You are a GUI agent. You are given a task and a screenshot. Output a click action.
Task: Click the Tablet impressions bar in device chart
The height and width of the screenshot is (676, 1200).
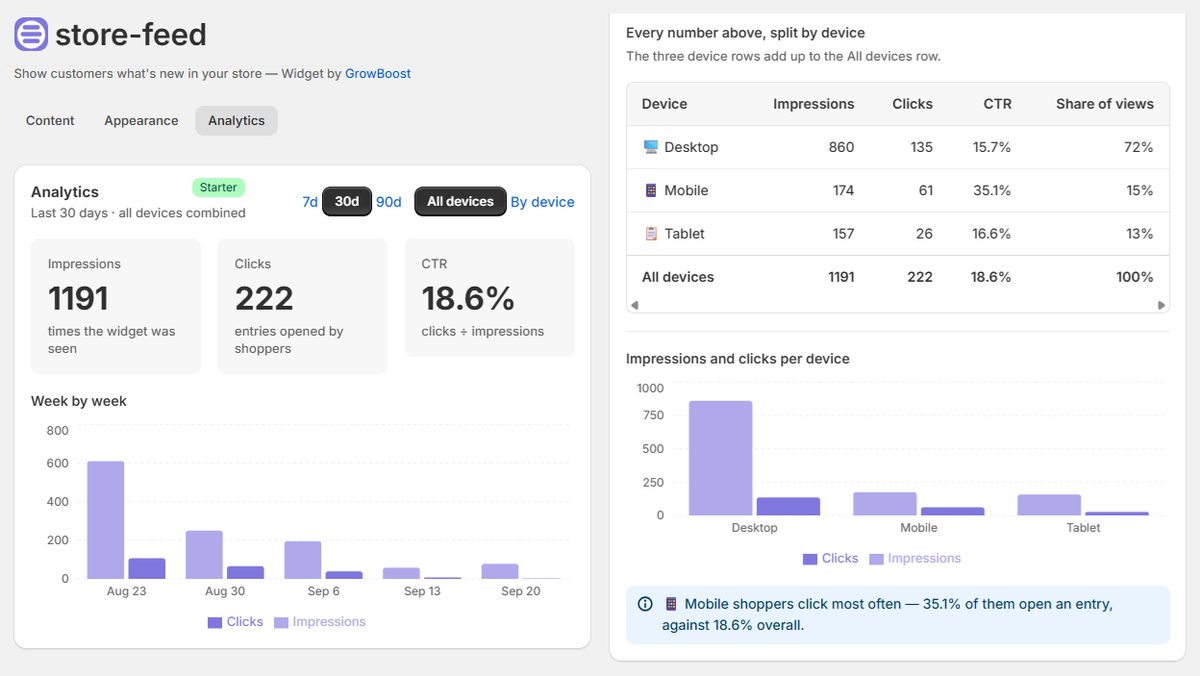coord(1049,505)
